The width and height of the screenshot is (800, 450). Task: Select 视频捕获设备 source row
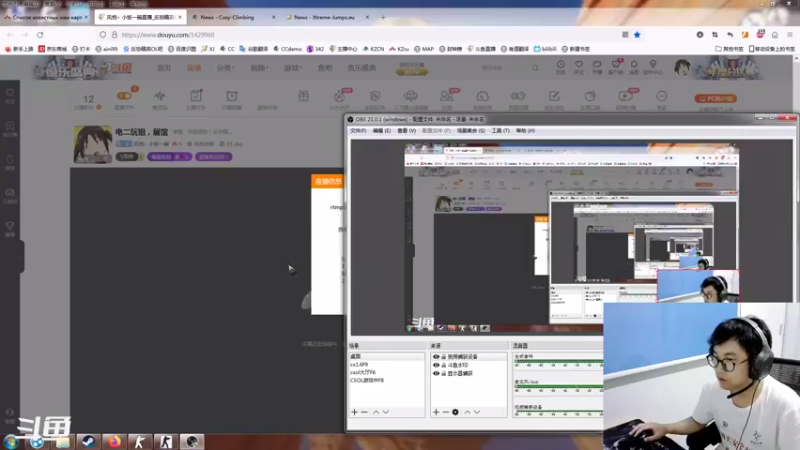[468, 357]
